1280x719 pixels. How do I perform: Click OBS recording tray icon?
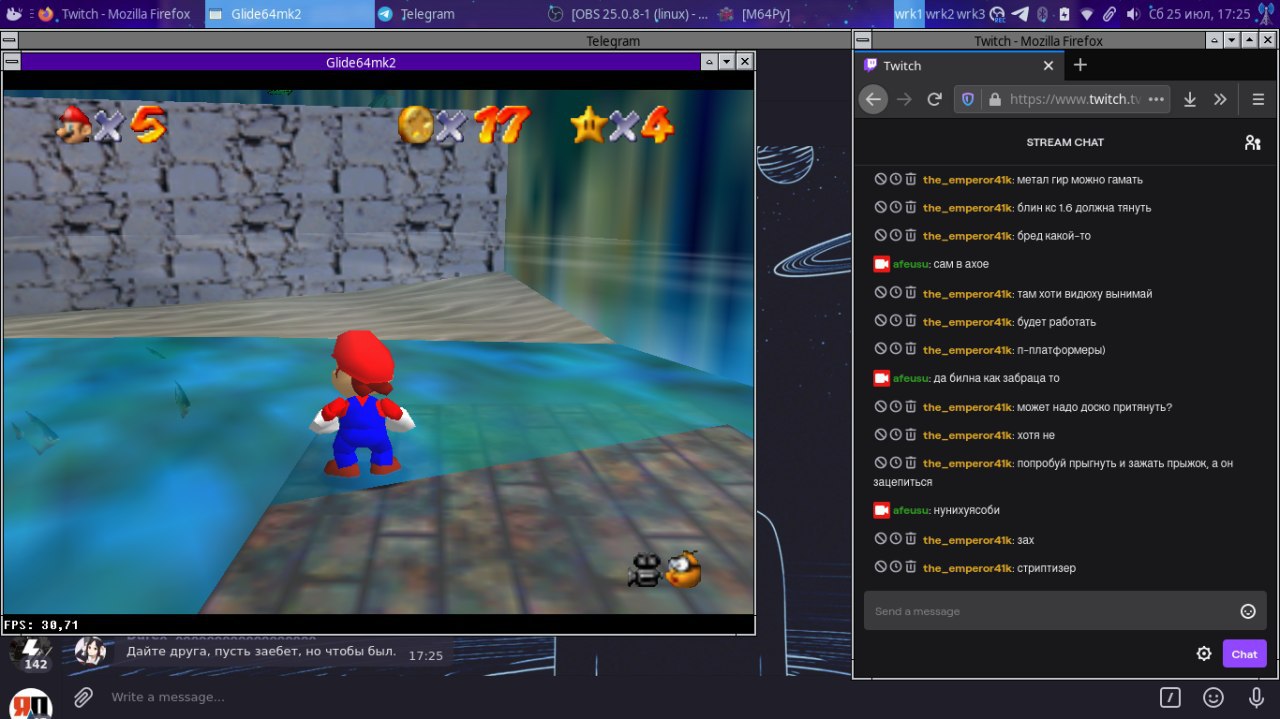[998, 14]
